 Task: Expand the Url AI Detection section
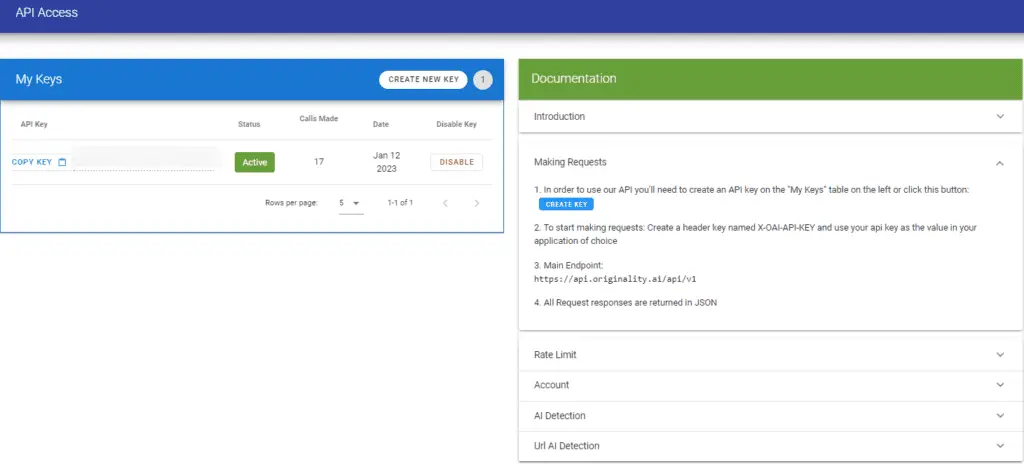point(771,446)
